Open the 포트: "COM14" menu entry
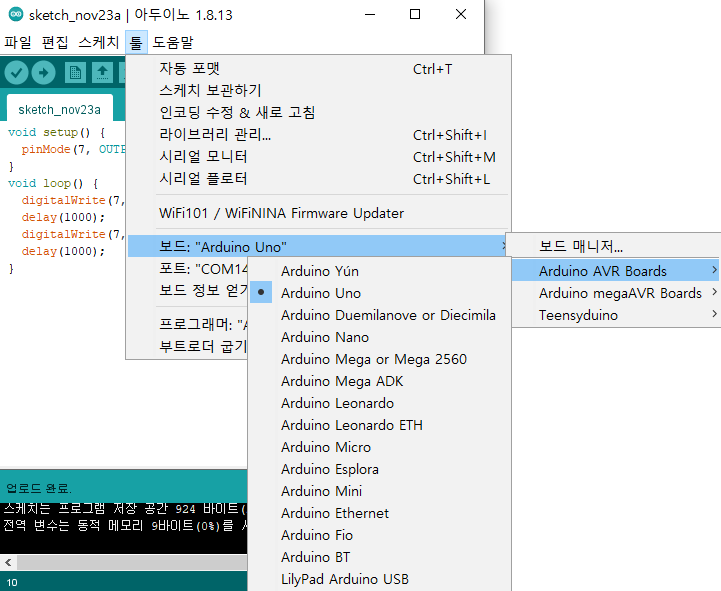Screen dimensions: 721x591 (188, 269)
